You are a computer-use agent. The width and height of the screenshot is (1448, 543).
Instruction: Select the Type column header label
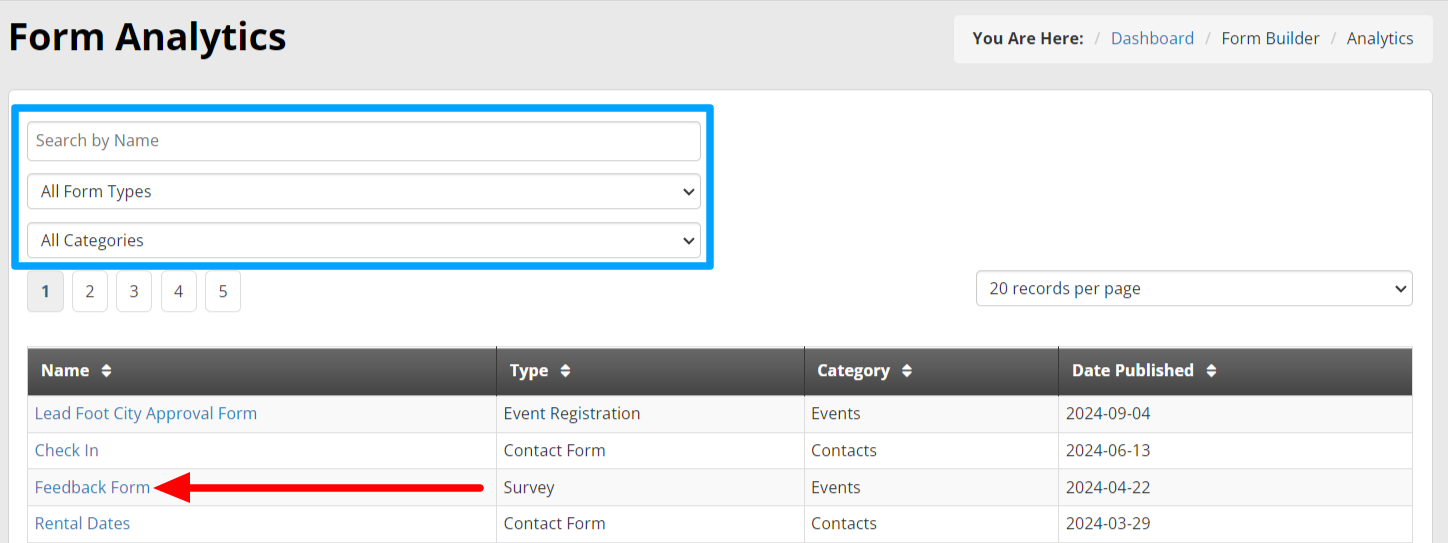tap(529, 371)
